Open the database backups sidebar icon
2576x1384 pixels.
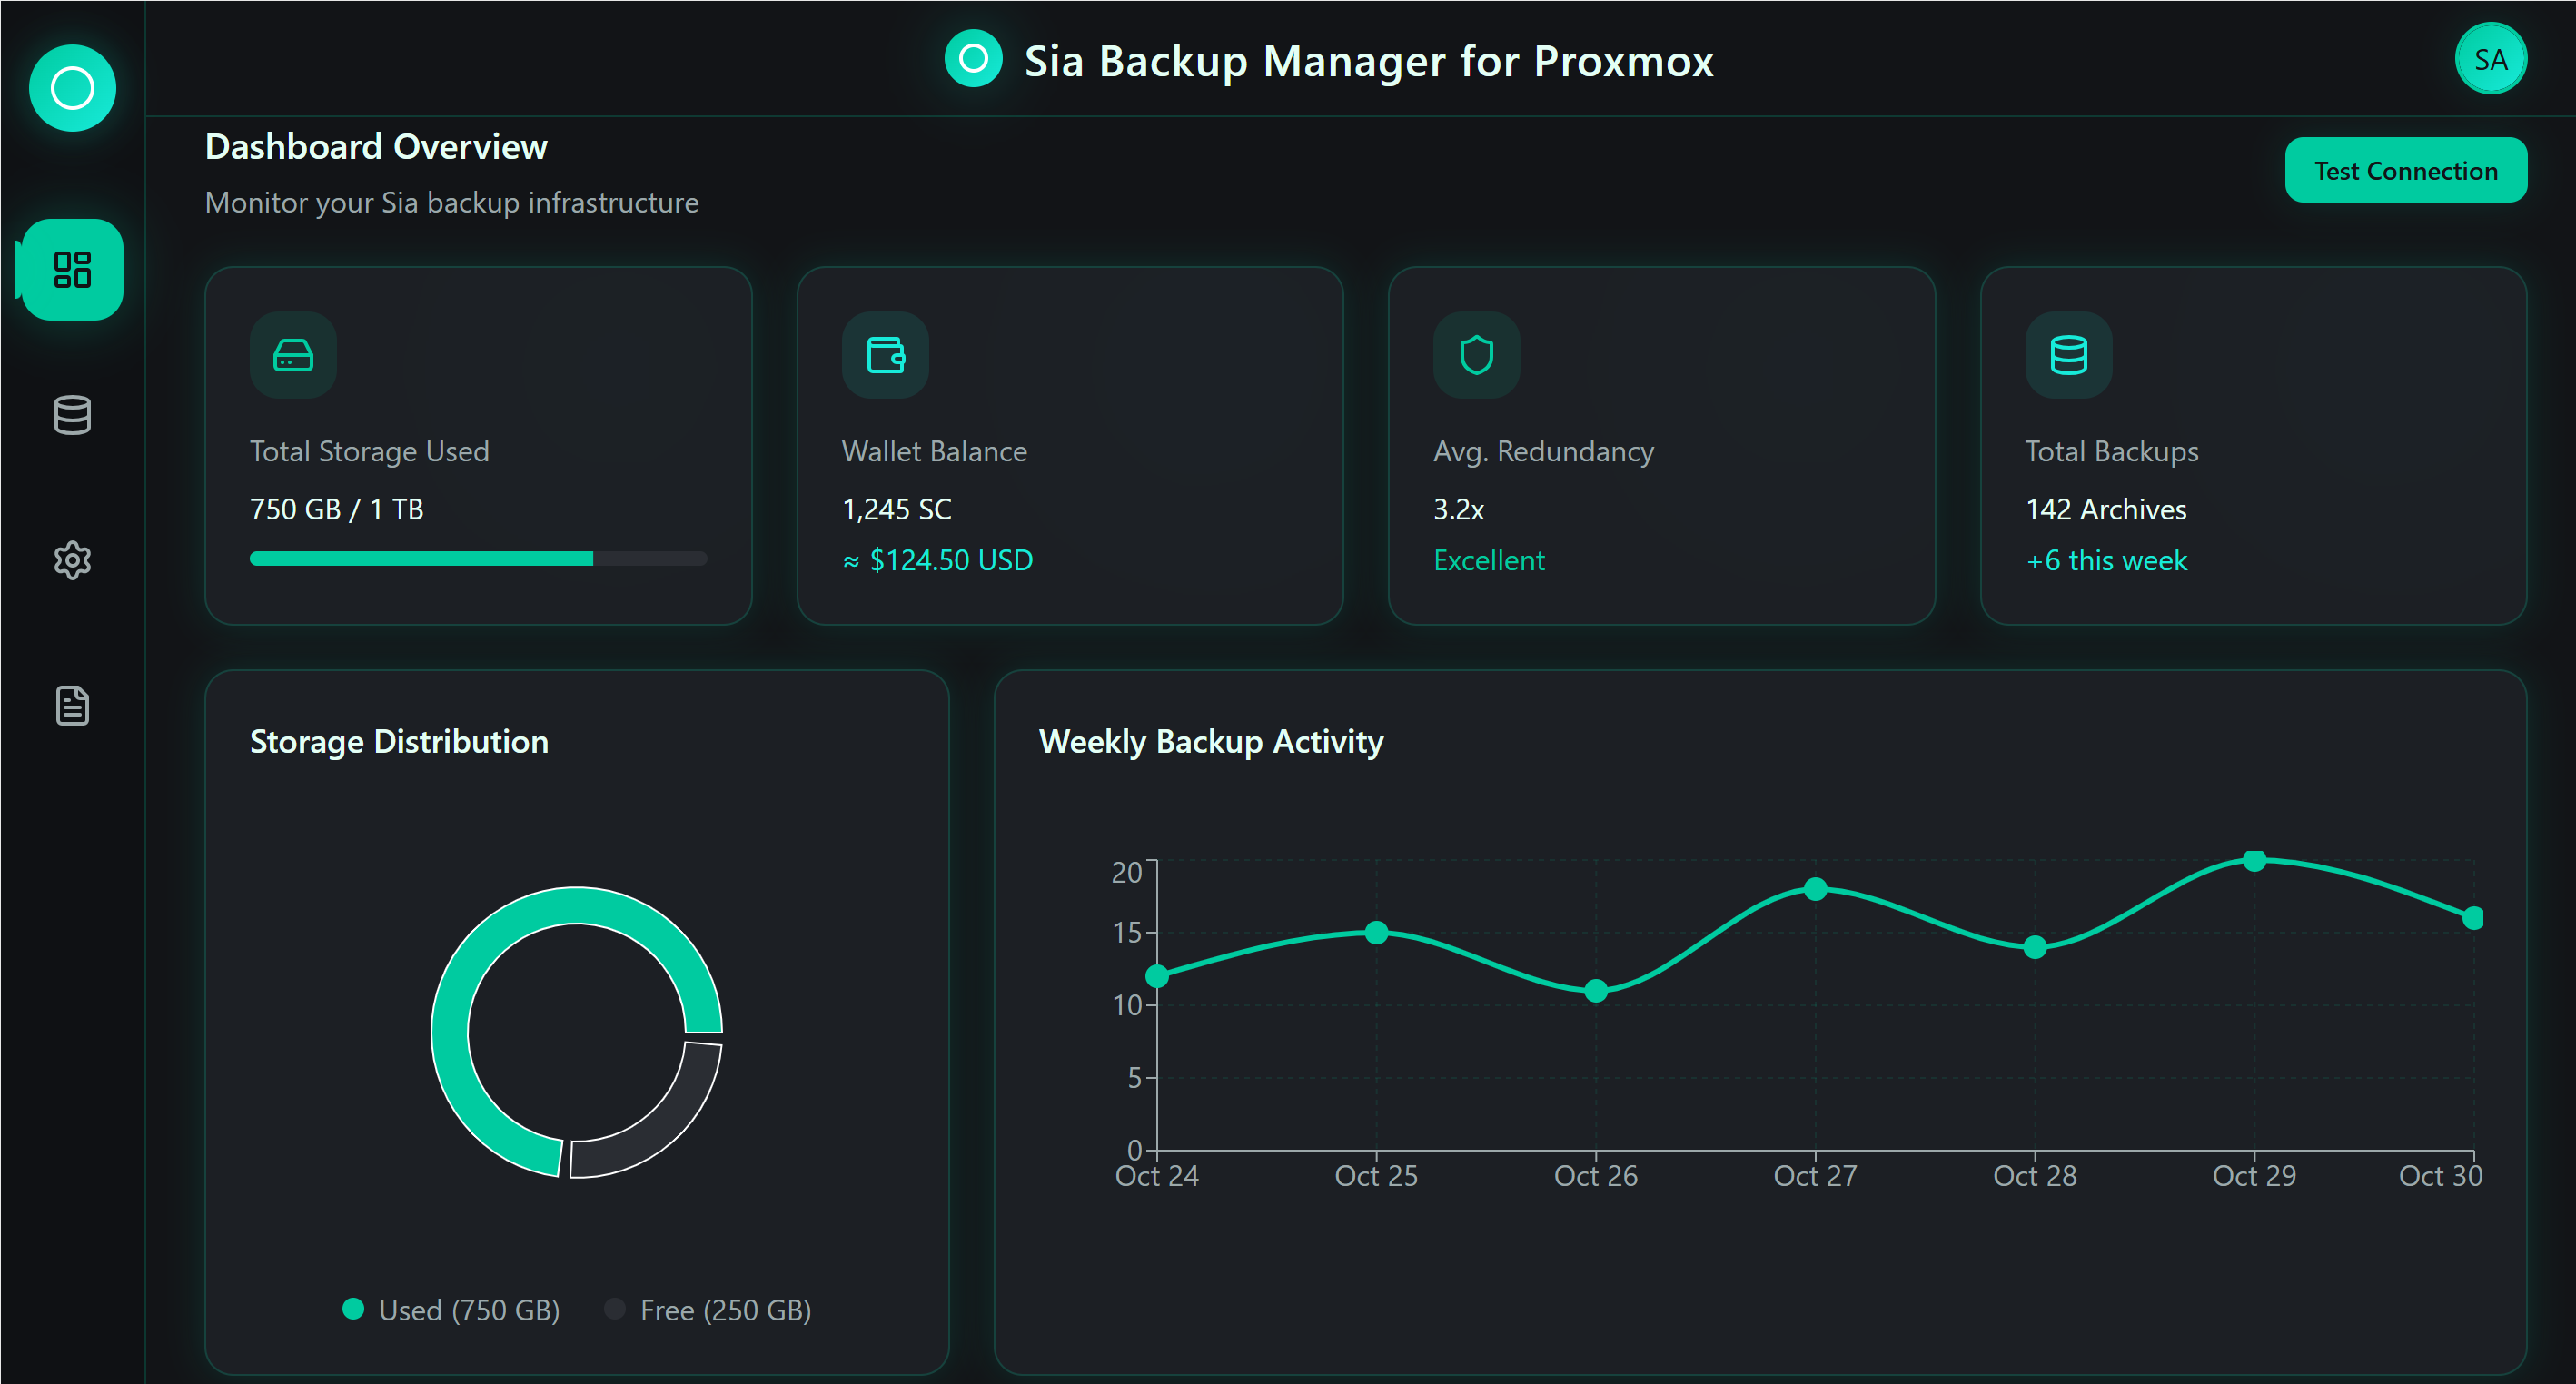point(72,414)
